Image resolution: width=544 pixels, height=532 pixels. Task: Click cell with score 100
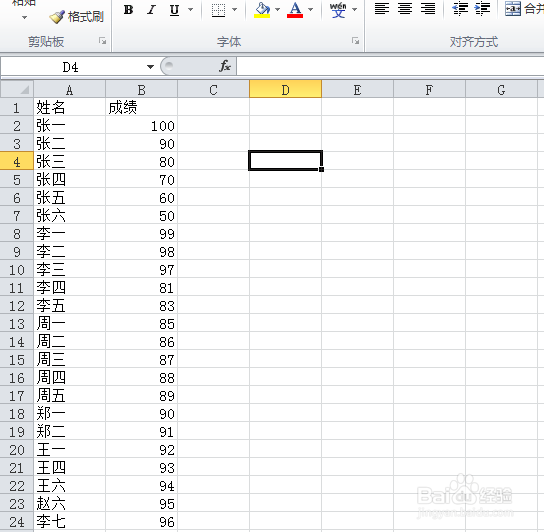pyautogui.click(x=141, y=125)
